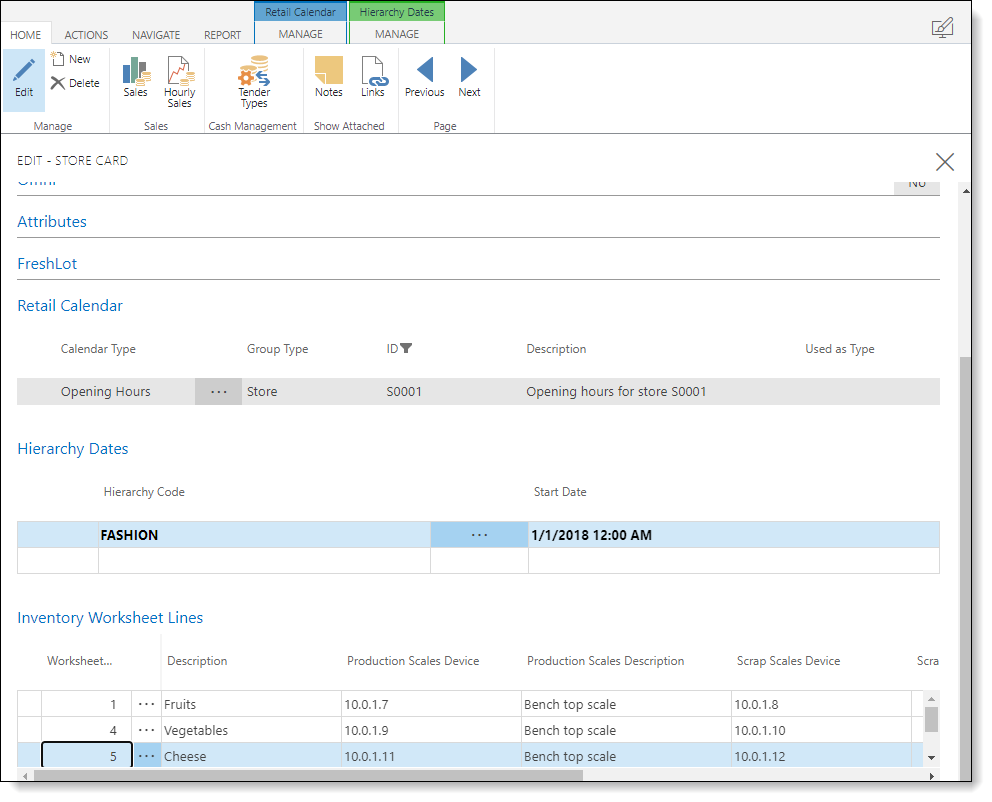Expand the Attributes section
The height and width of the screenshot is (802, 992).
pos(52,221)
